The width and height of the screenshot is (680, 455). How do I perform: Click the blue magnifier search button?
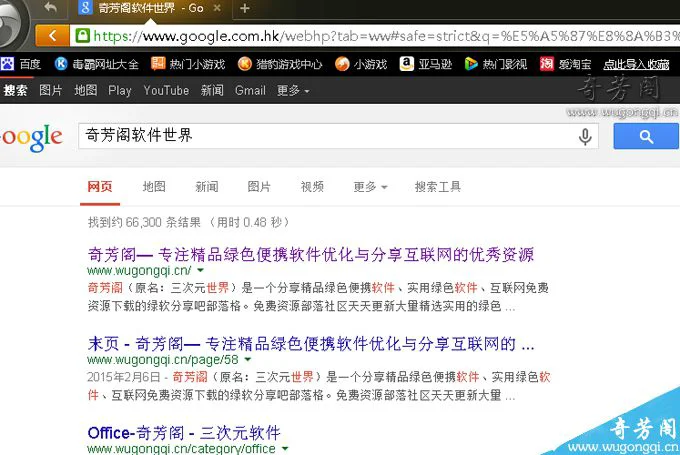click(x=646, y=136)
